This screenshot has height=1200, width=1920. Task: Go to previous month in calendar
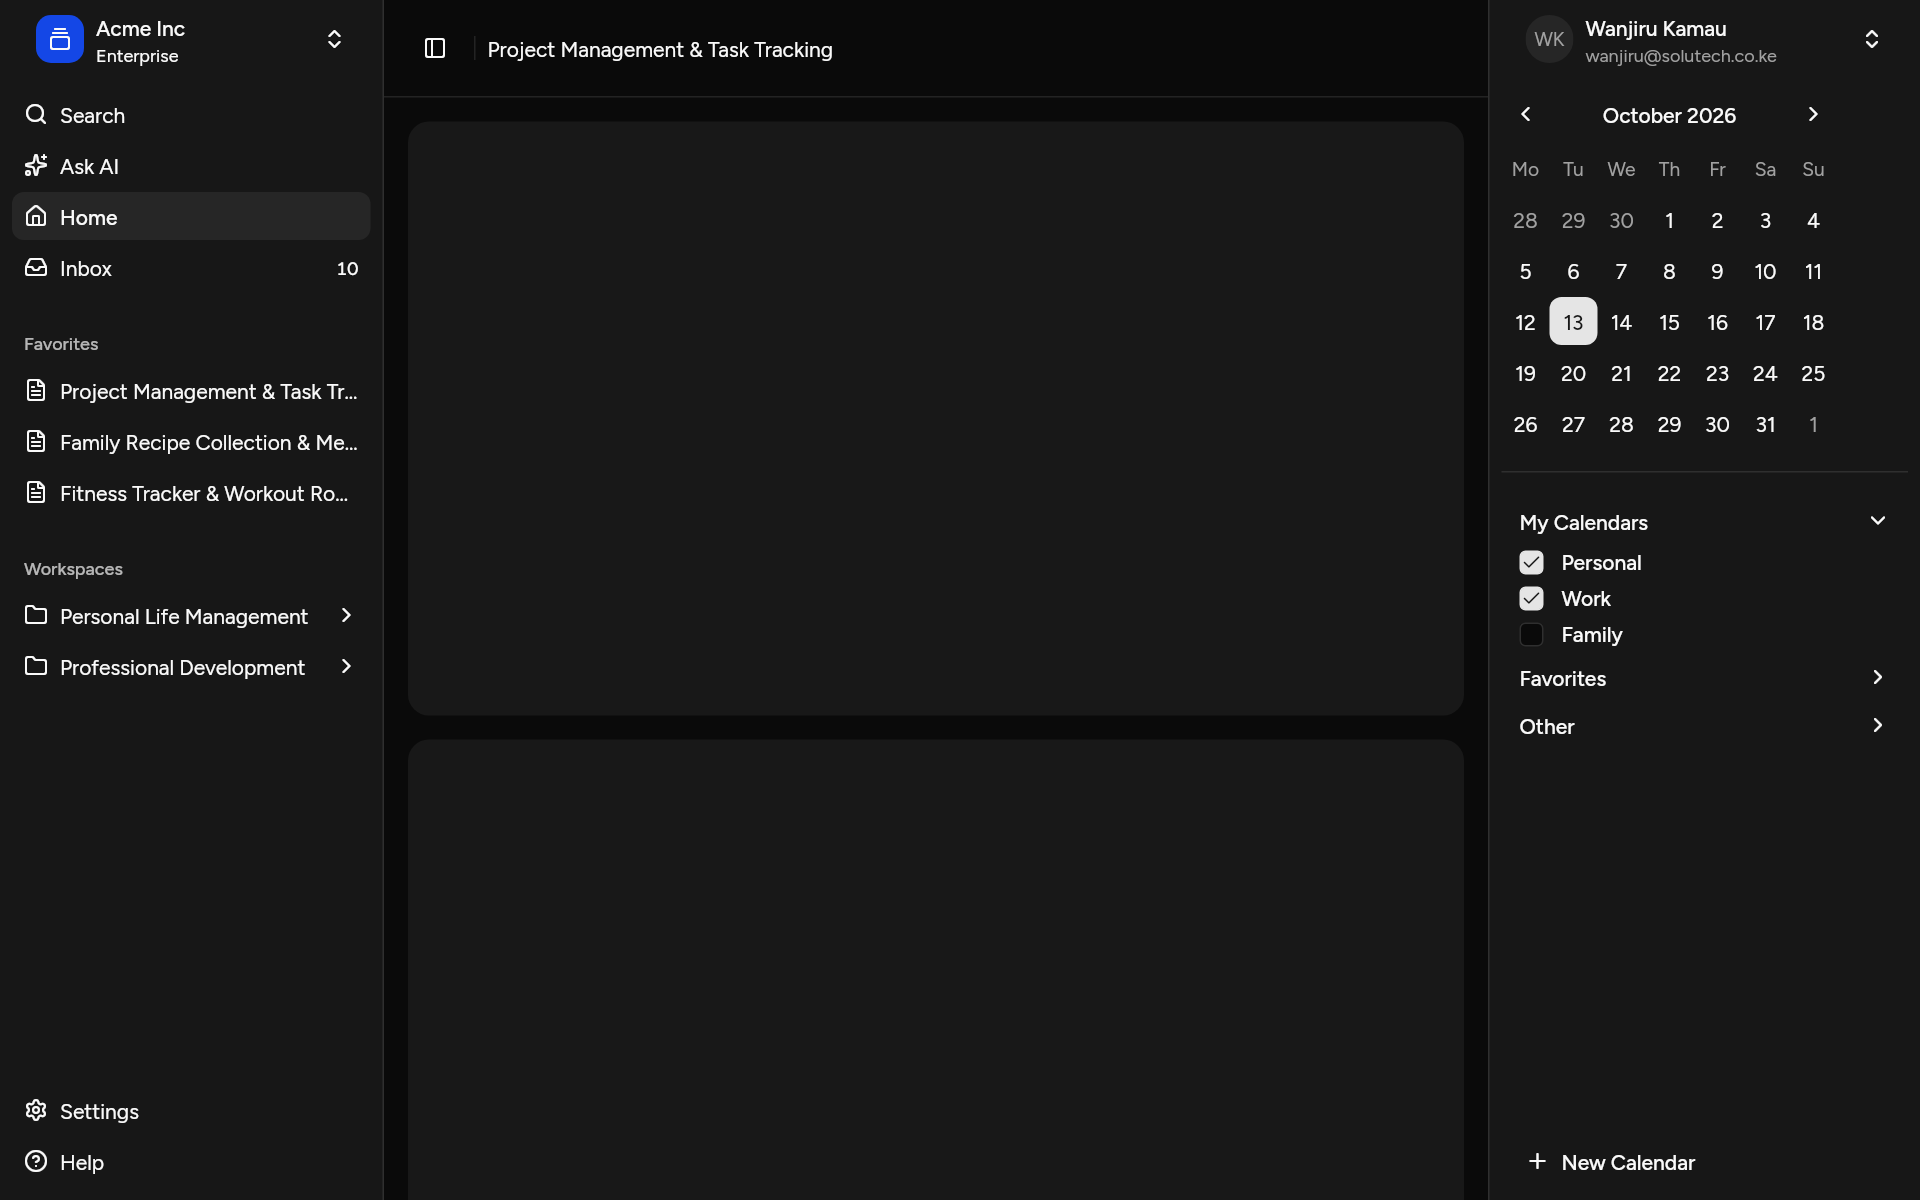click(1525, 114)
